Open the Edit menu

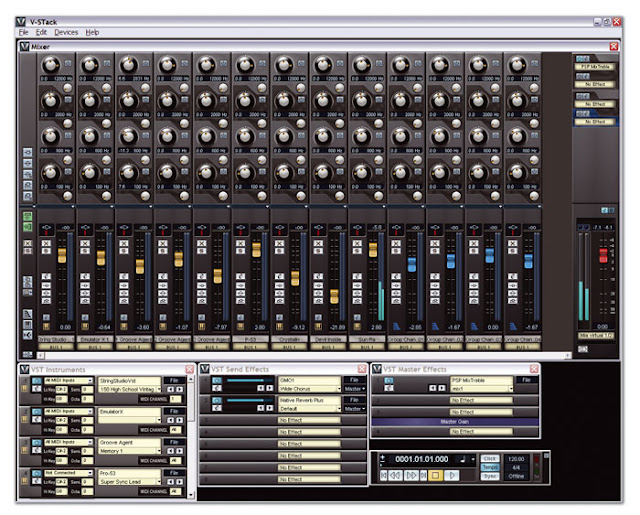pos(41,32)
